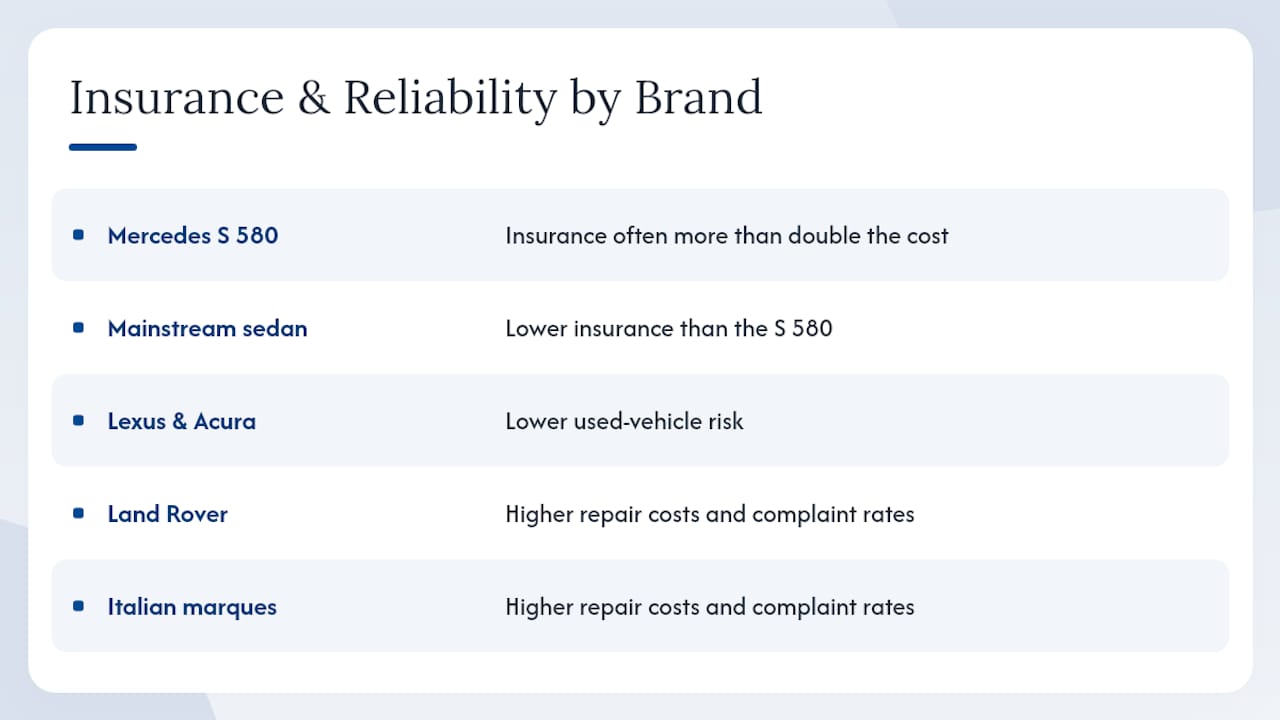Viewport: 1280px width, 720px height.
Task: Click the shaded Lexus & Acura row background
Action: [x=640, y=421]
